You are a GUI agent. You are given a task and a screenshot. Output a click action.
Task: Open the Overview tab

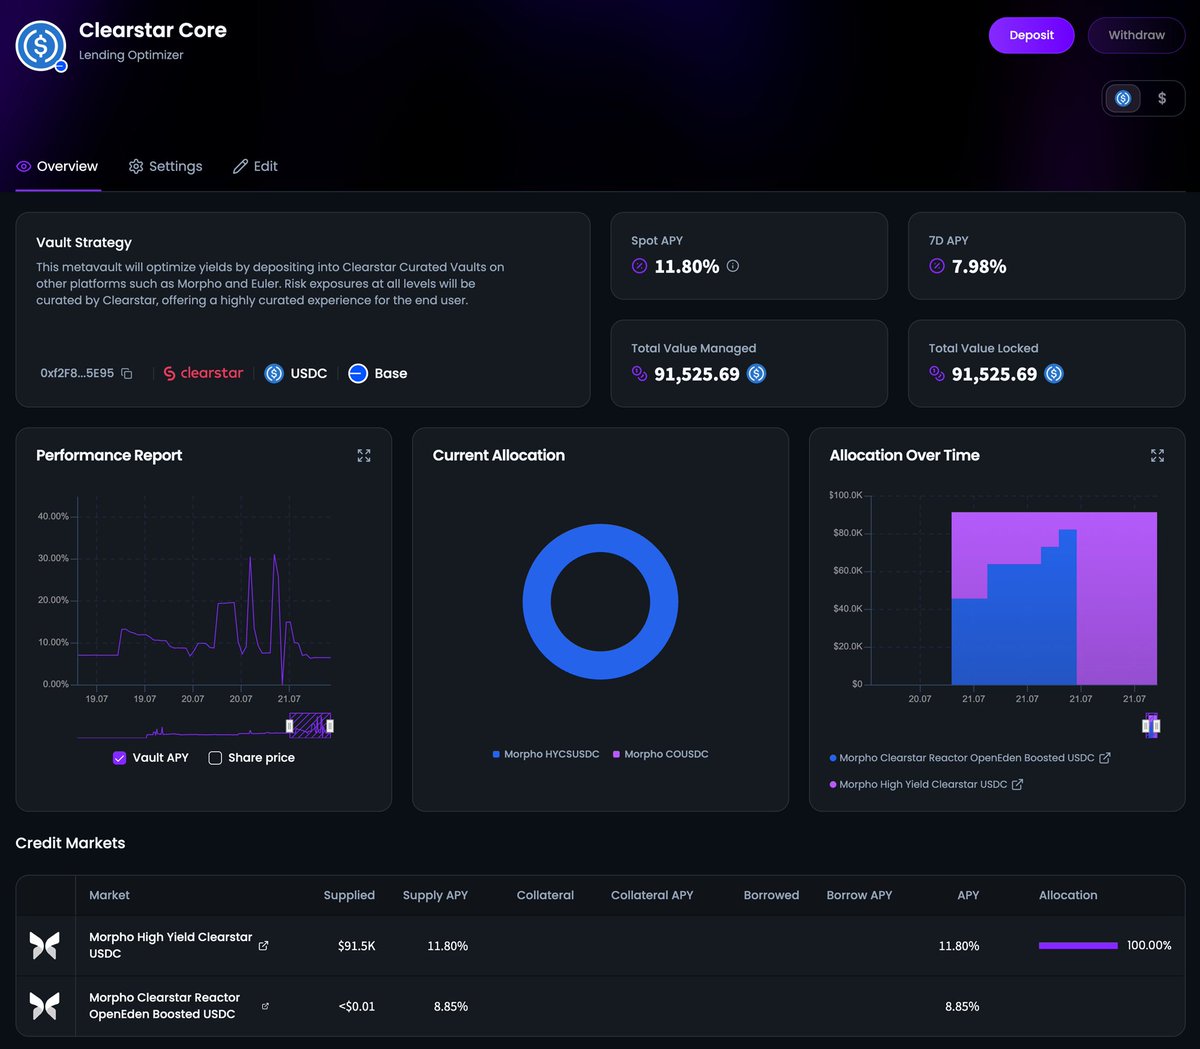pos(58,166)
